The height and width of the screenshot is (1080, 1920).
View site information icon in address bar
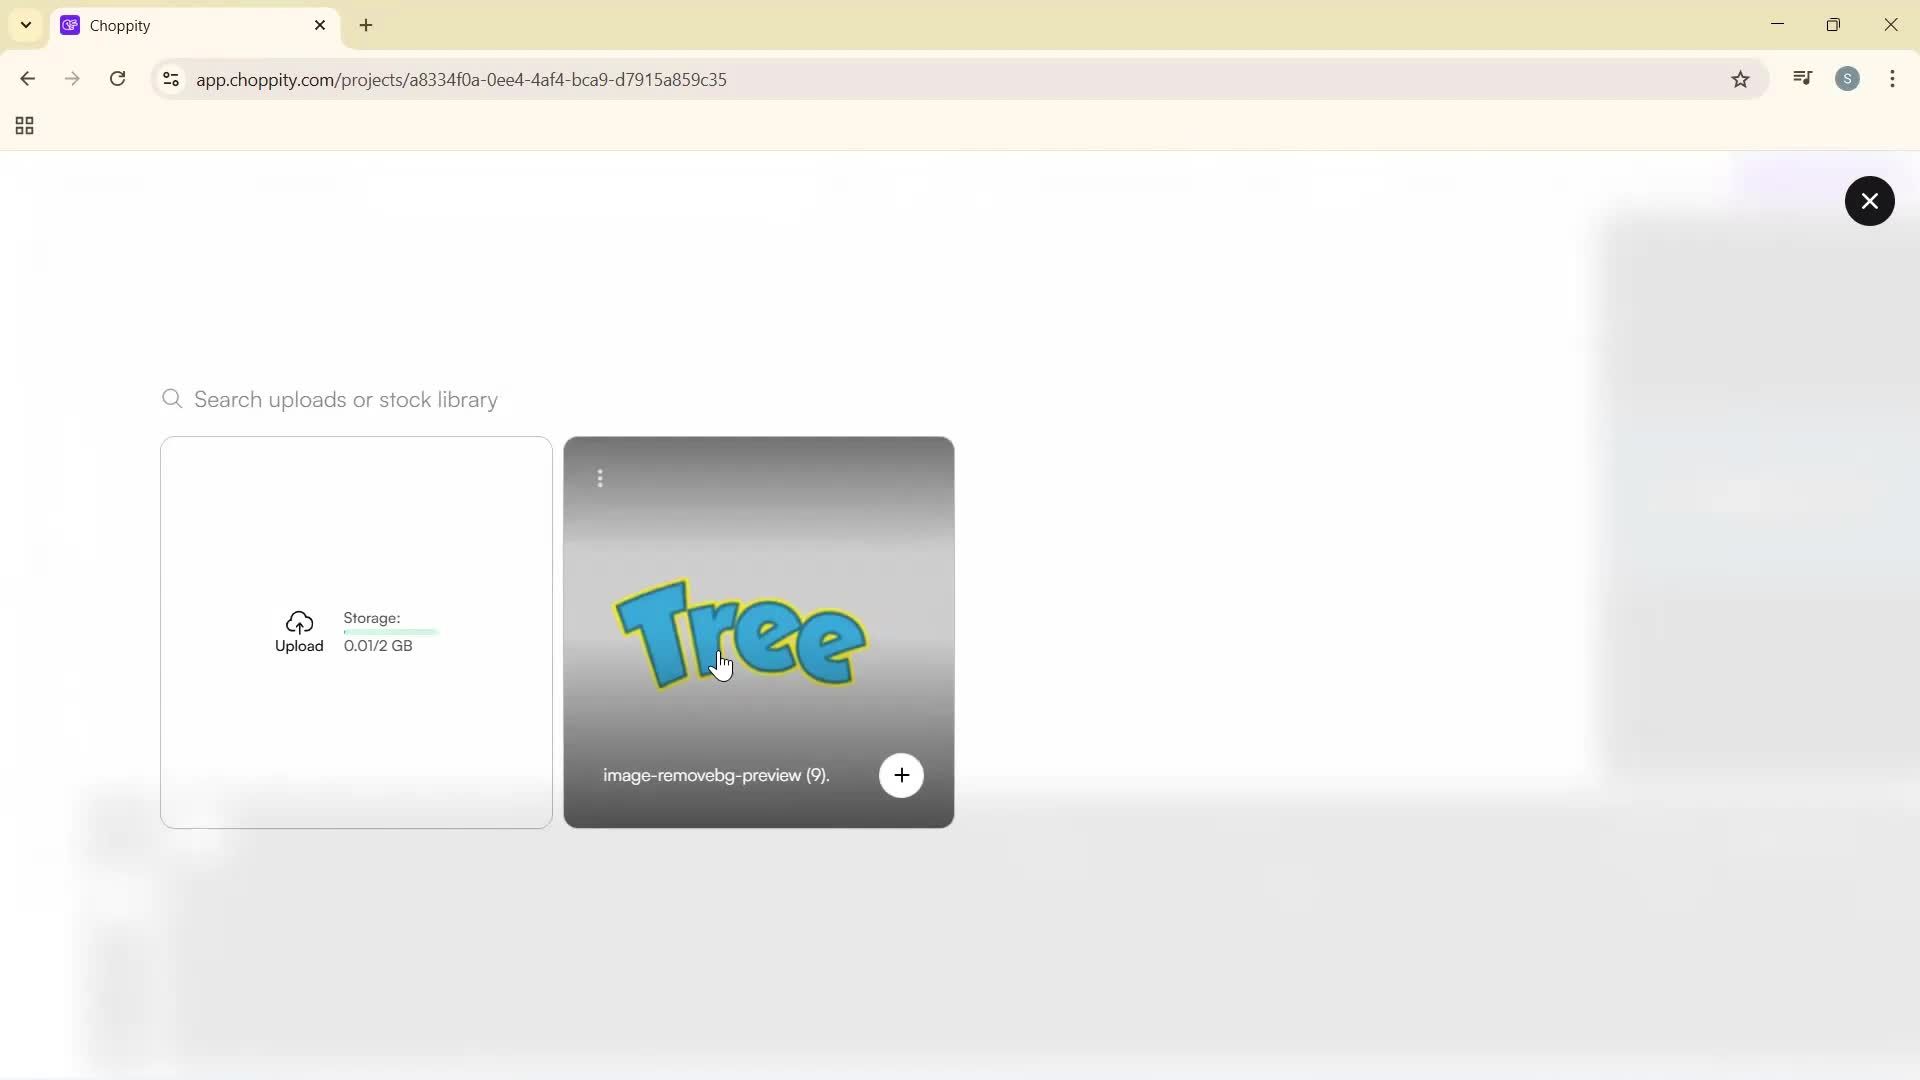click(171, 79)
